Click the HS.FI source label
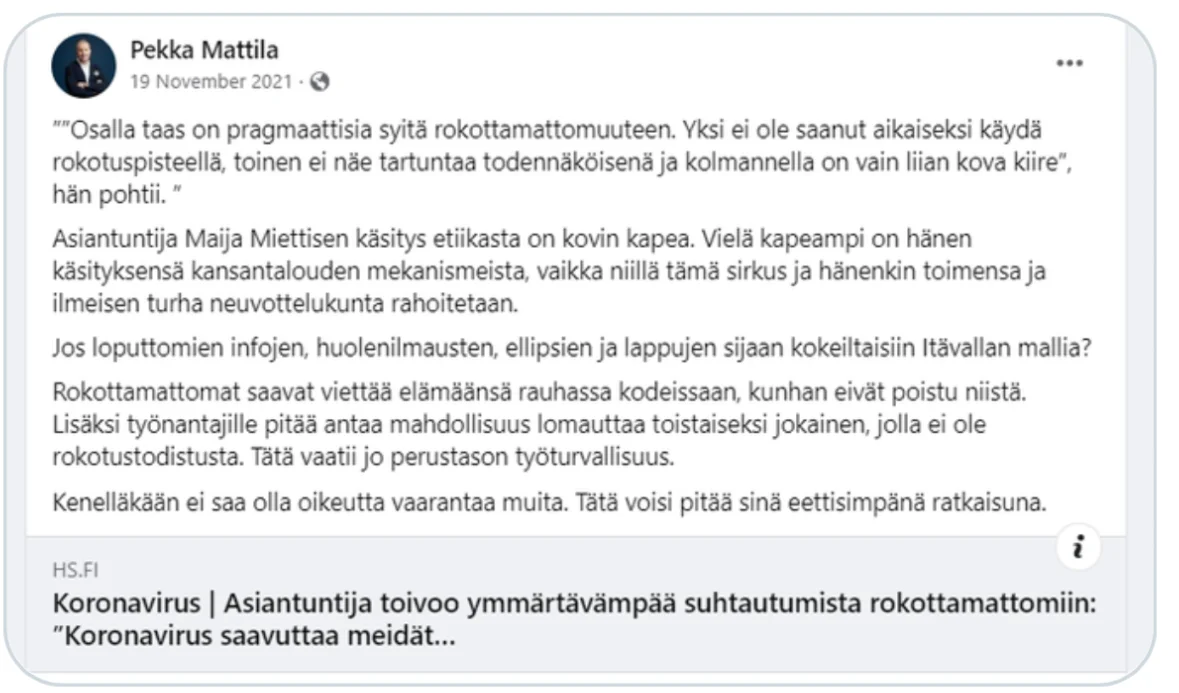This screenshot has width=1179, height=693. [x=75, y=571]
